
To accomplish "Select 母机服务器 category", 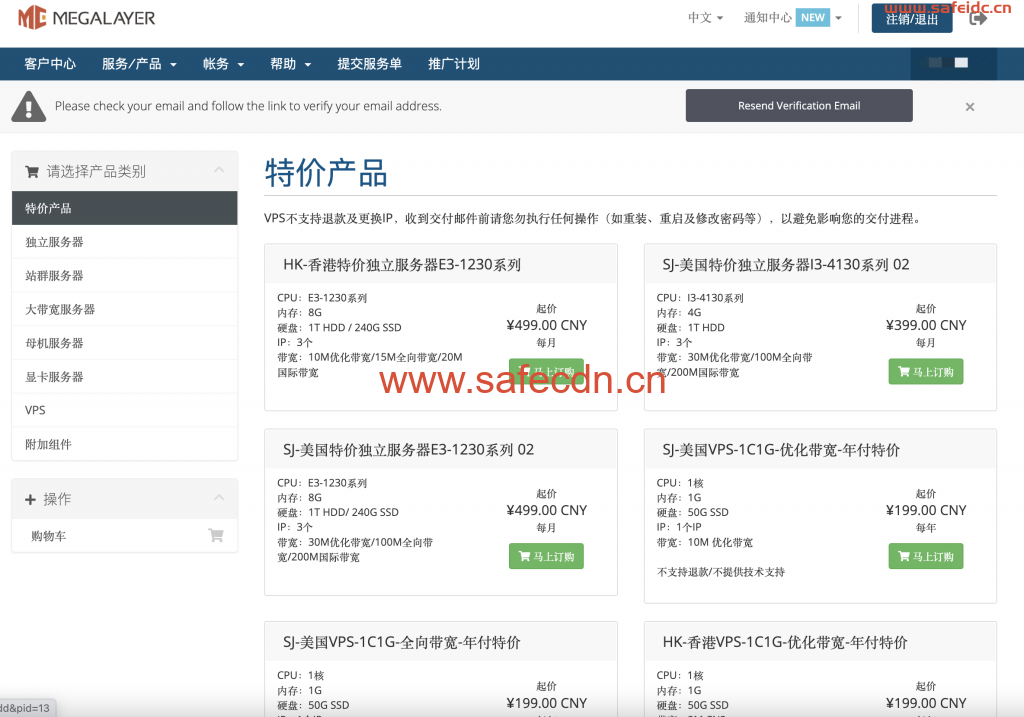I will [125, 343].
